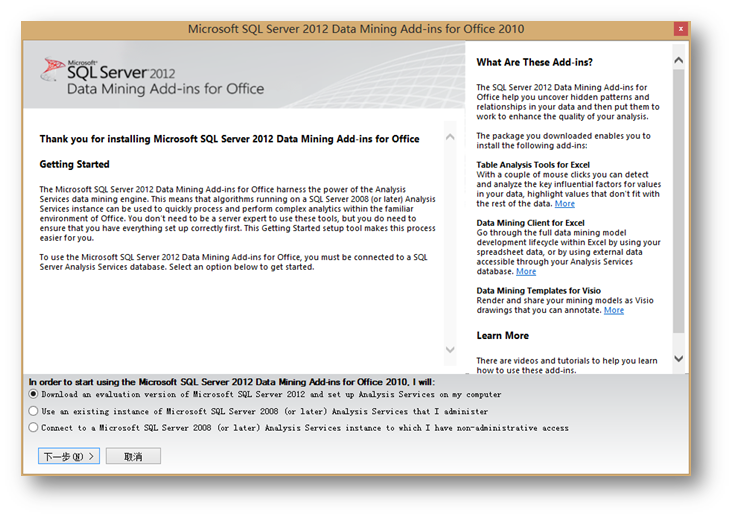Click the window title bar text
The image size is (733, 518).
[x=356, y=29]
